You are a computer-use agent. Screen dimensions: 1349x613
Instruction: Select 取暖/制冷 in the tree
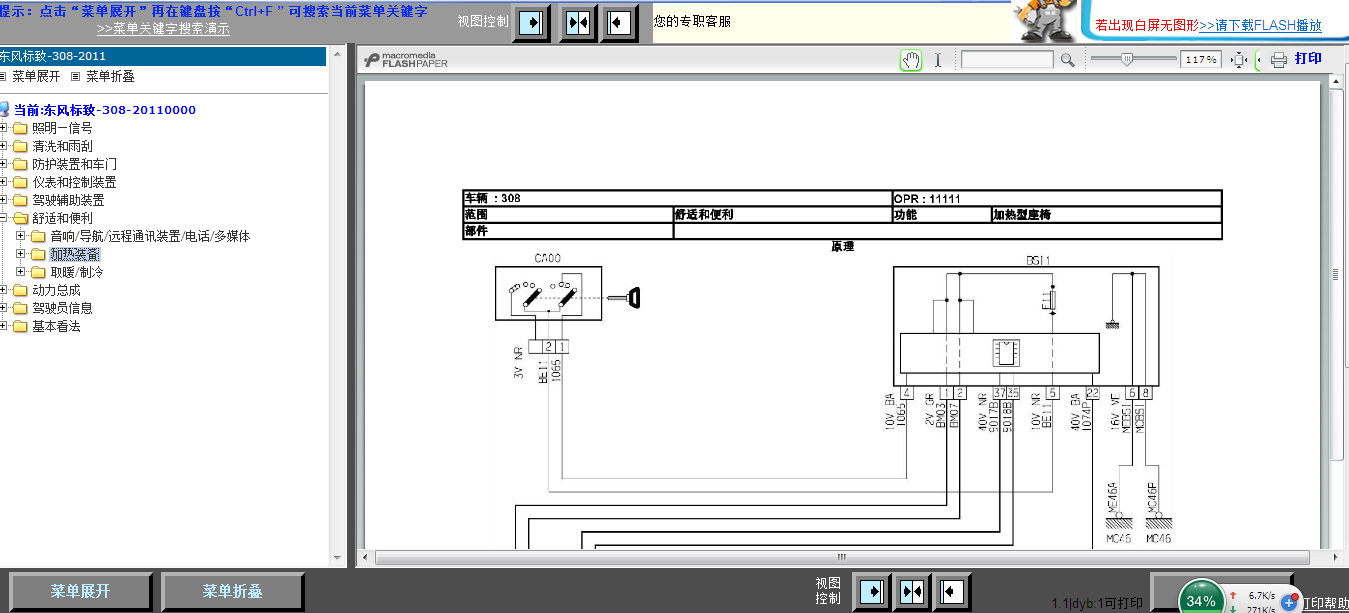[77, 272]
